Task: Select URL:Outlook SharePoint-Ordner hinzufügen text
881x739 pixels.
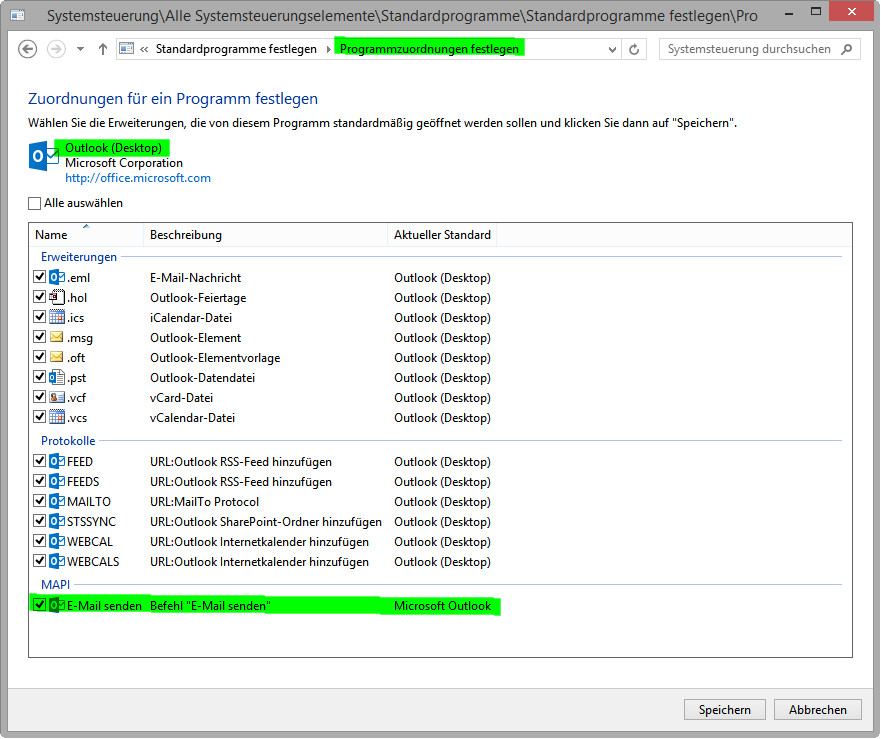Action: pos(266,522)
